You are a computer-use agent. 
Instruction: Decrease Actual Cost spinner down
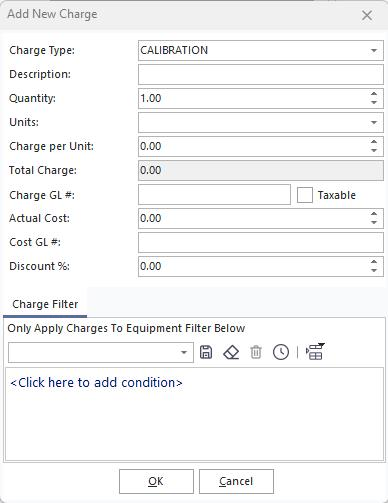[x=374, y=223]
